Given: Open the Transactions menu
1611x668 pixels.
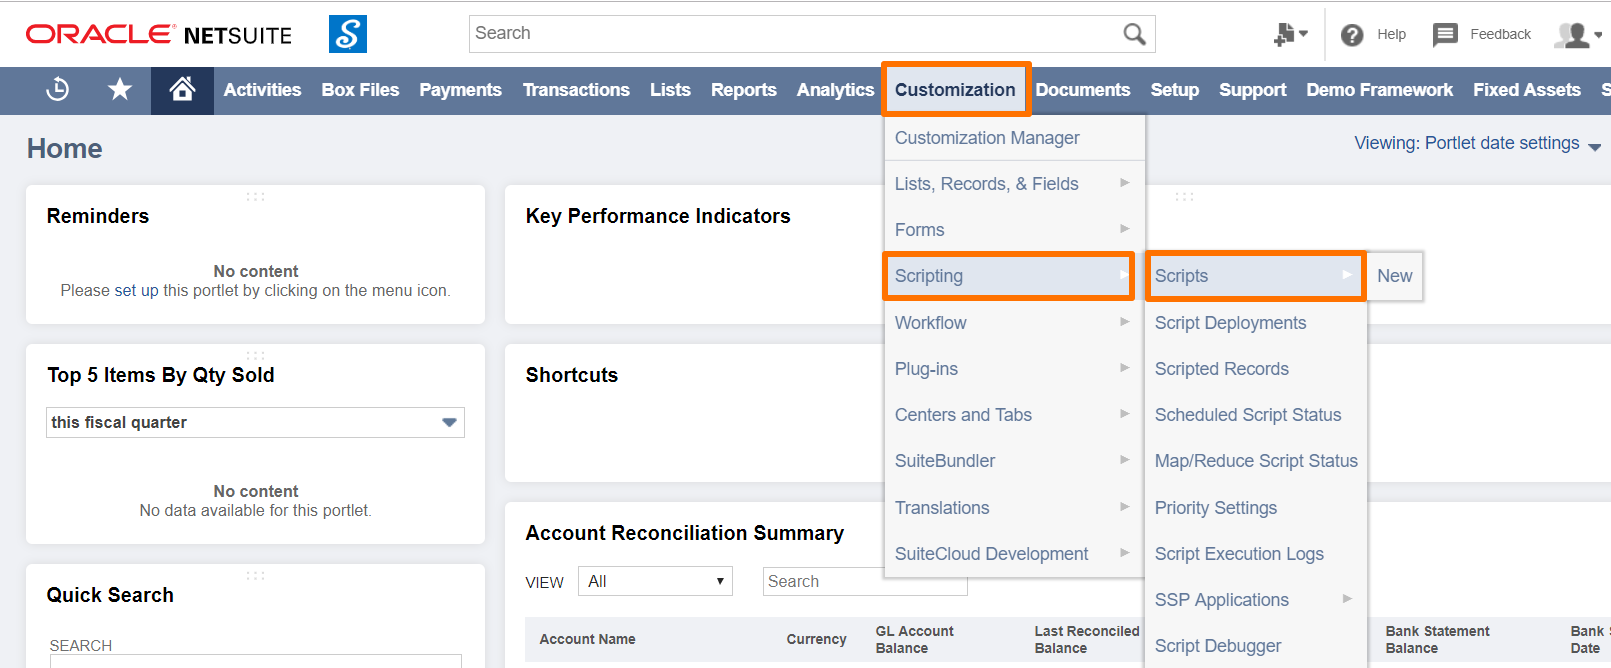Looking at the screenshot, I should pyautogui.click(x=576, y=90).
